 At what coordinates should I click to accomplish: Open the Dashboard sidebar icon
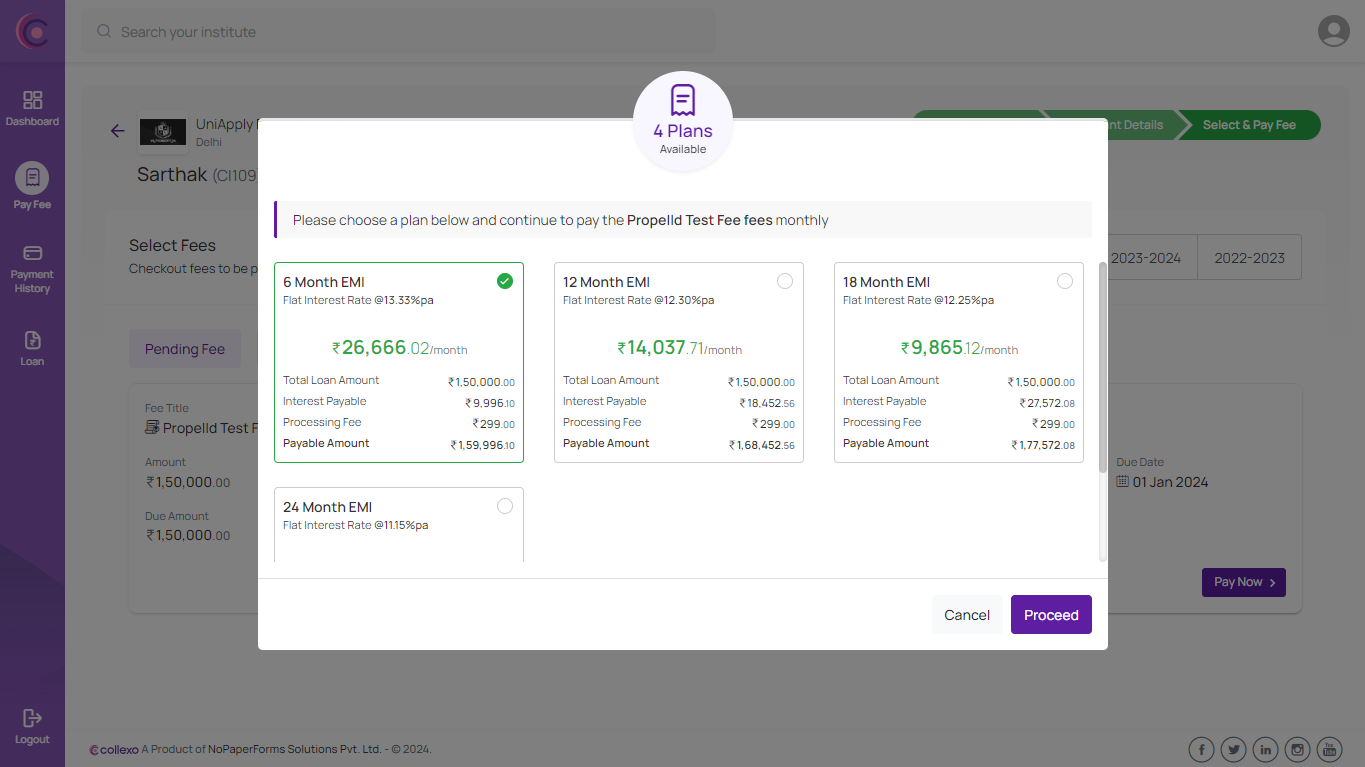[32, 108]
